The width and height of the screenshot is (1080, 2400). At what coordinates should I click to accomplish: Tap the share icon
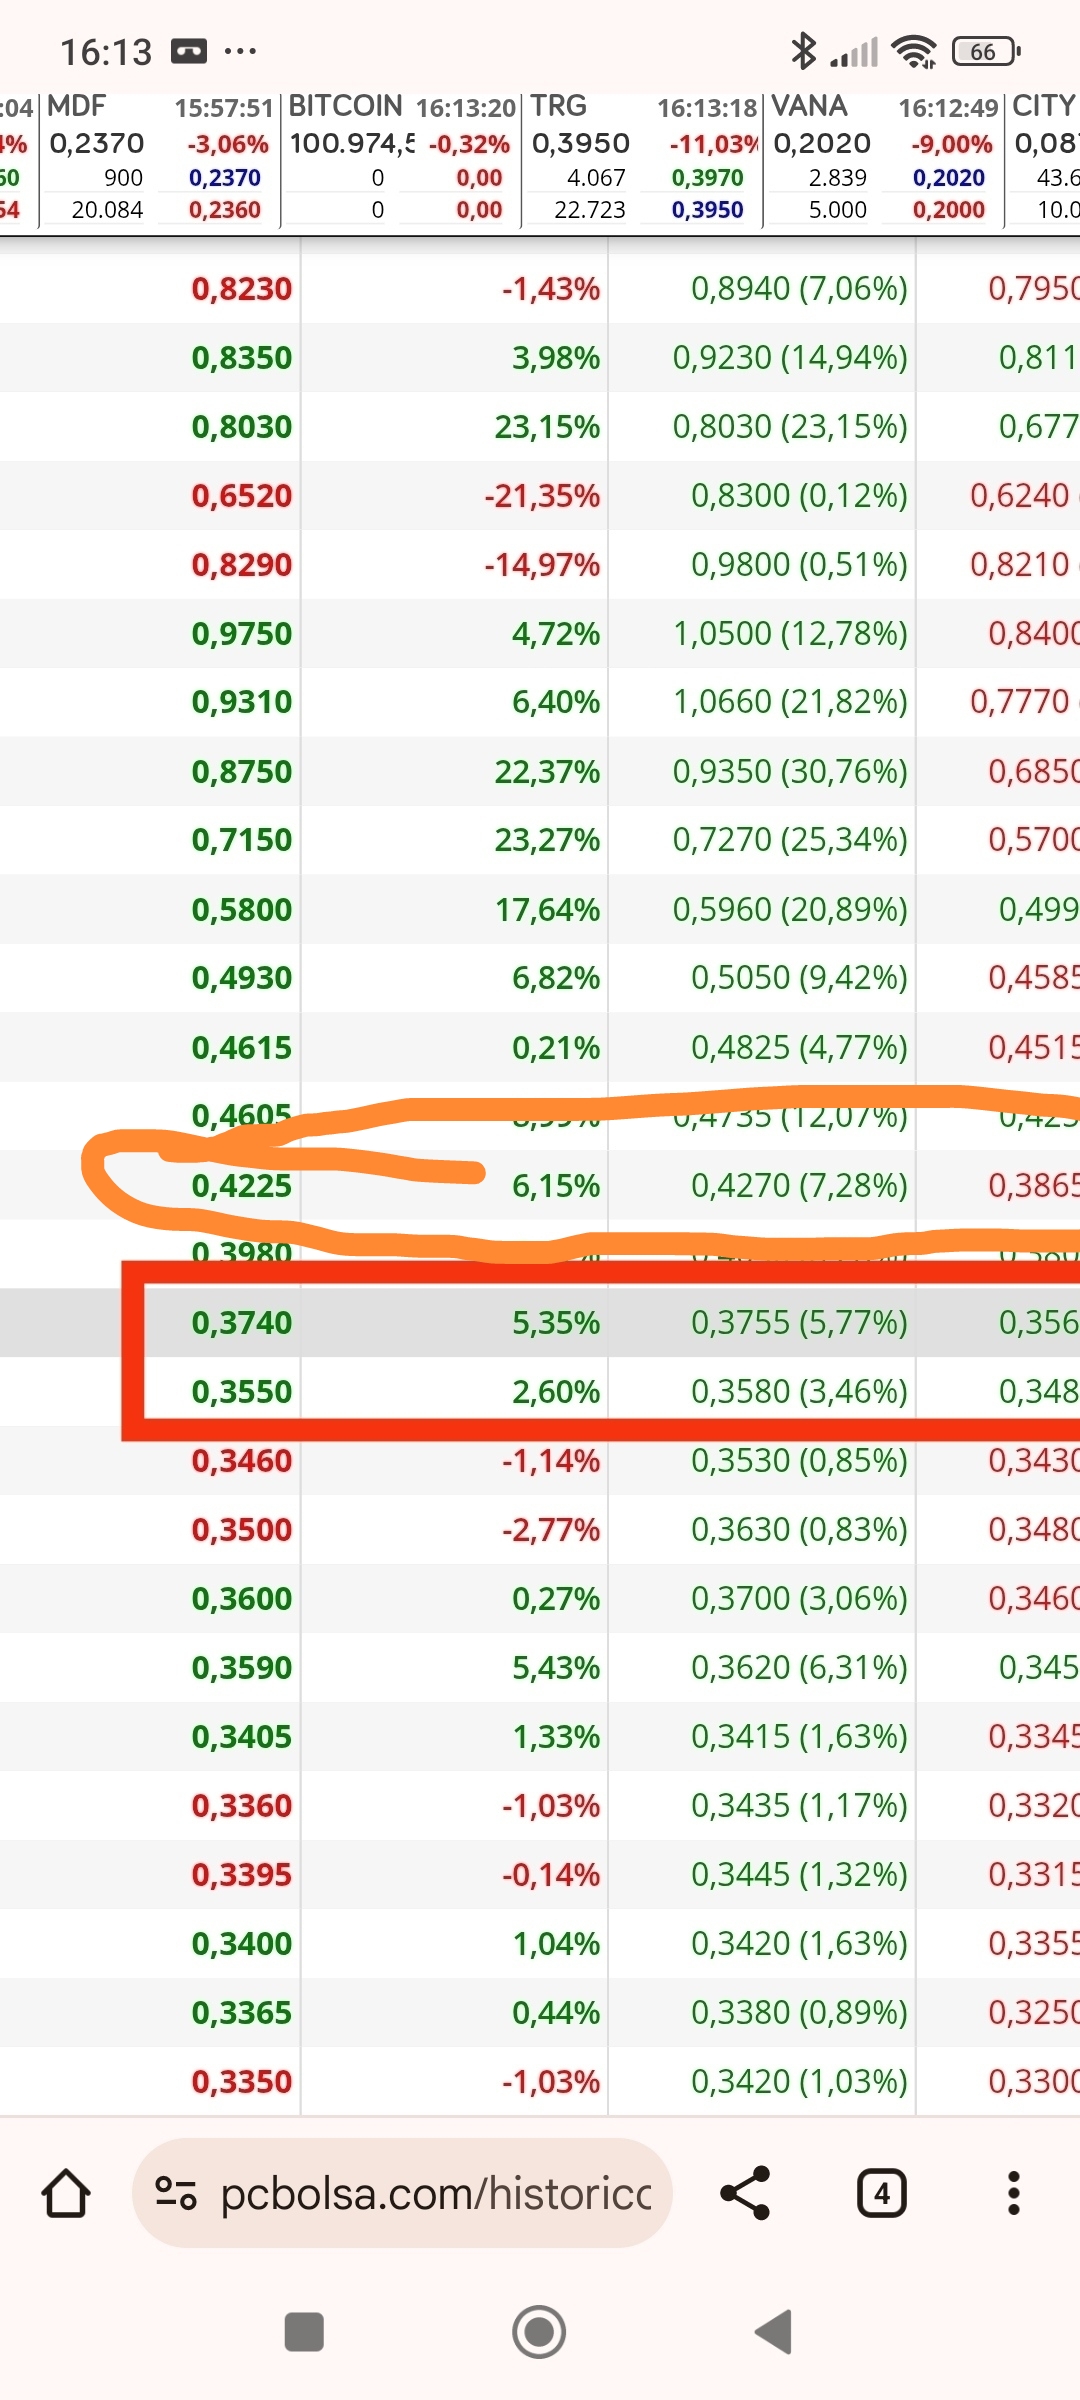click(746, 2194)
